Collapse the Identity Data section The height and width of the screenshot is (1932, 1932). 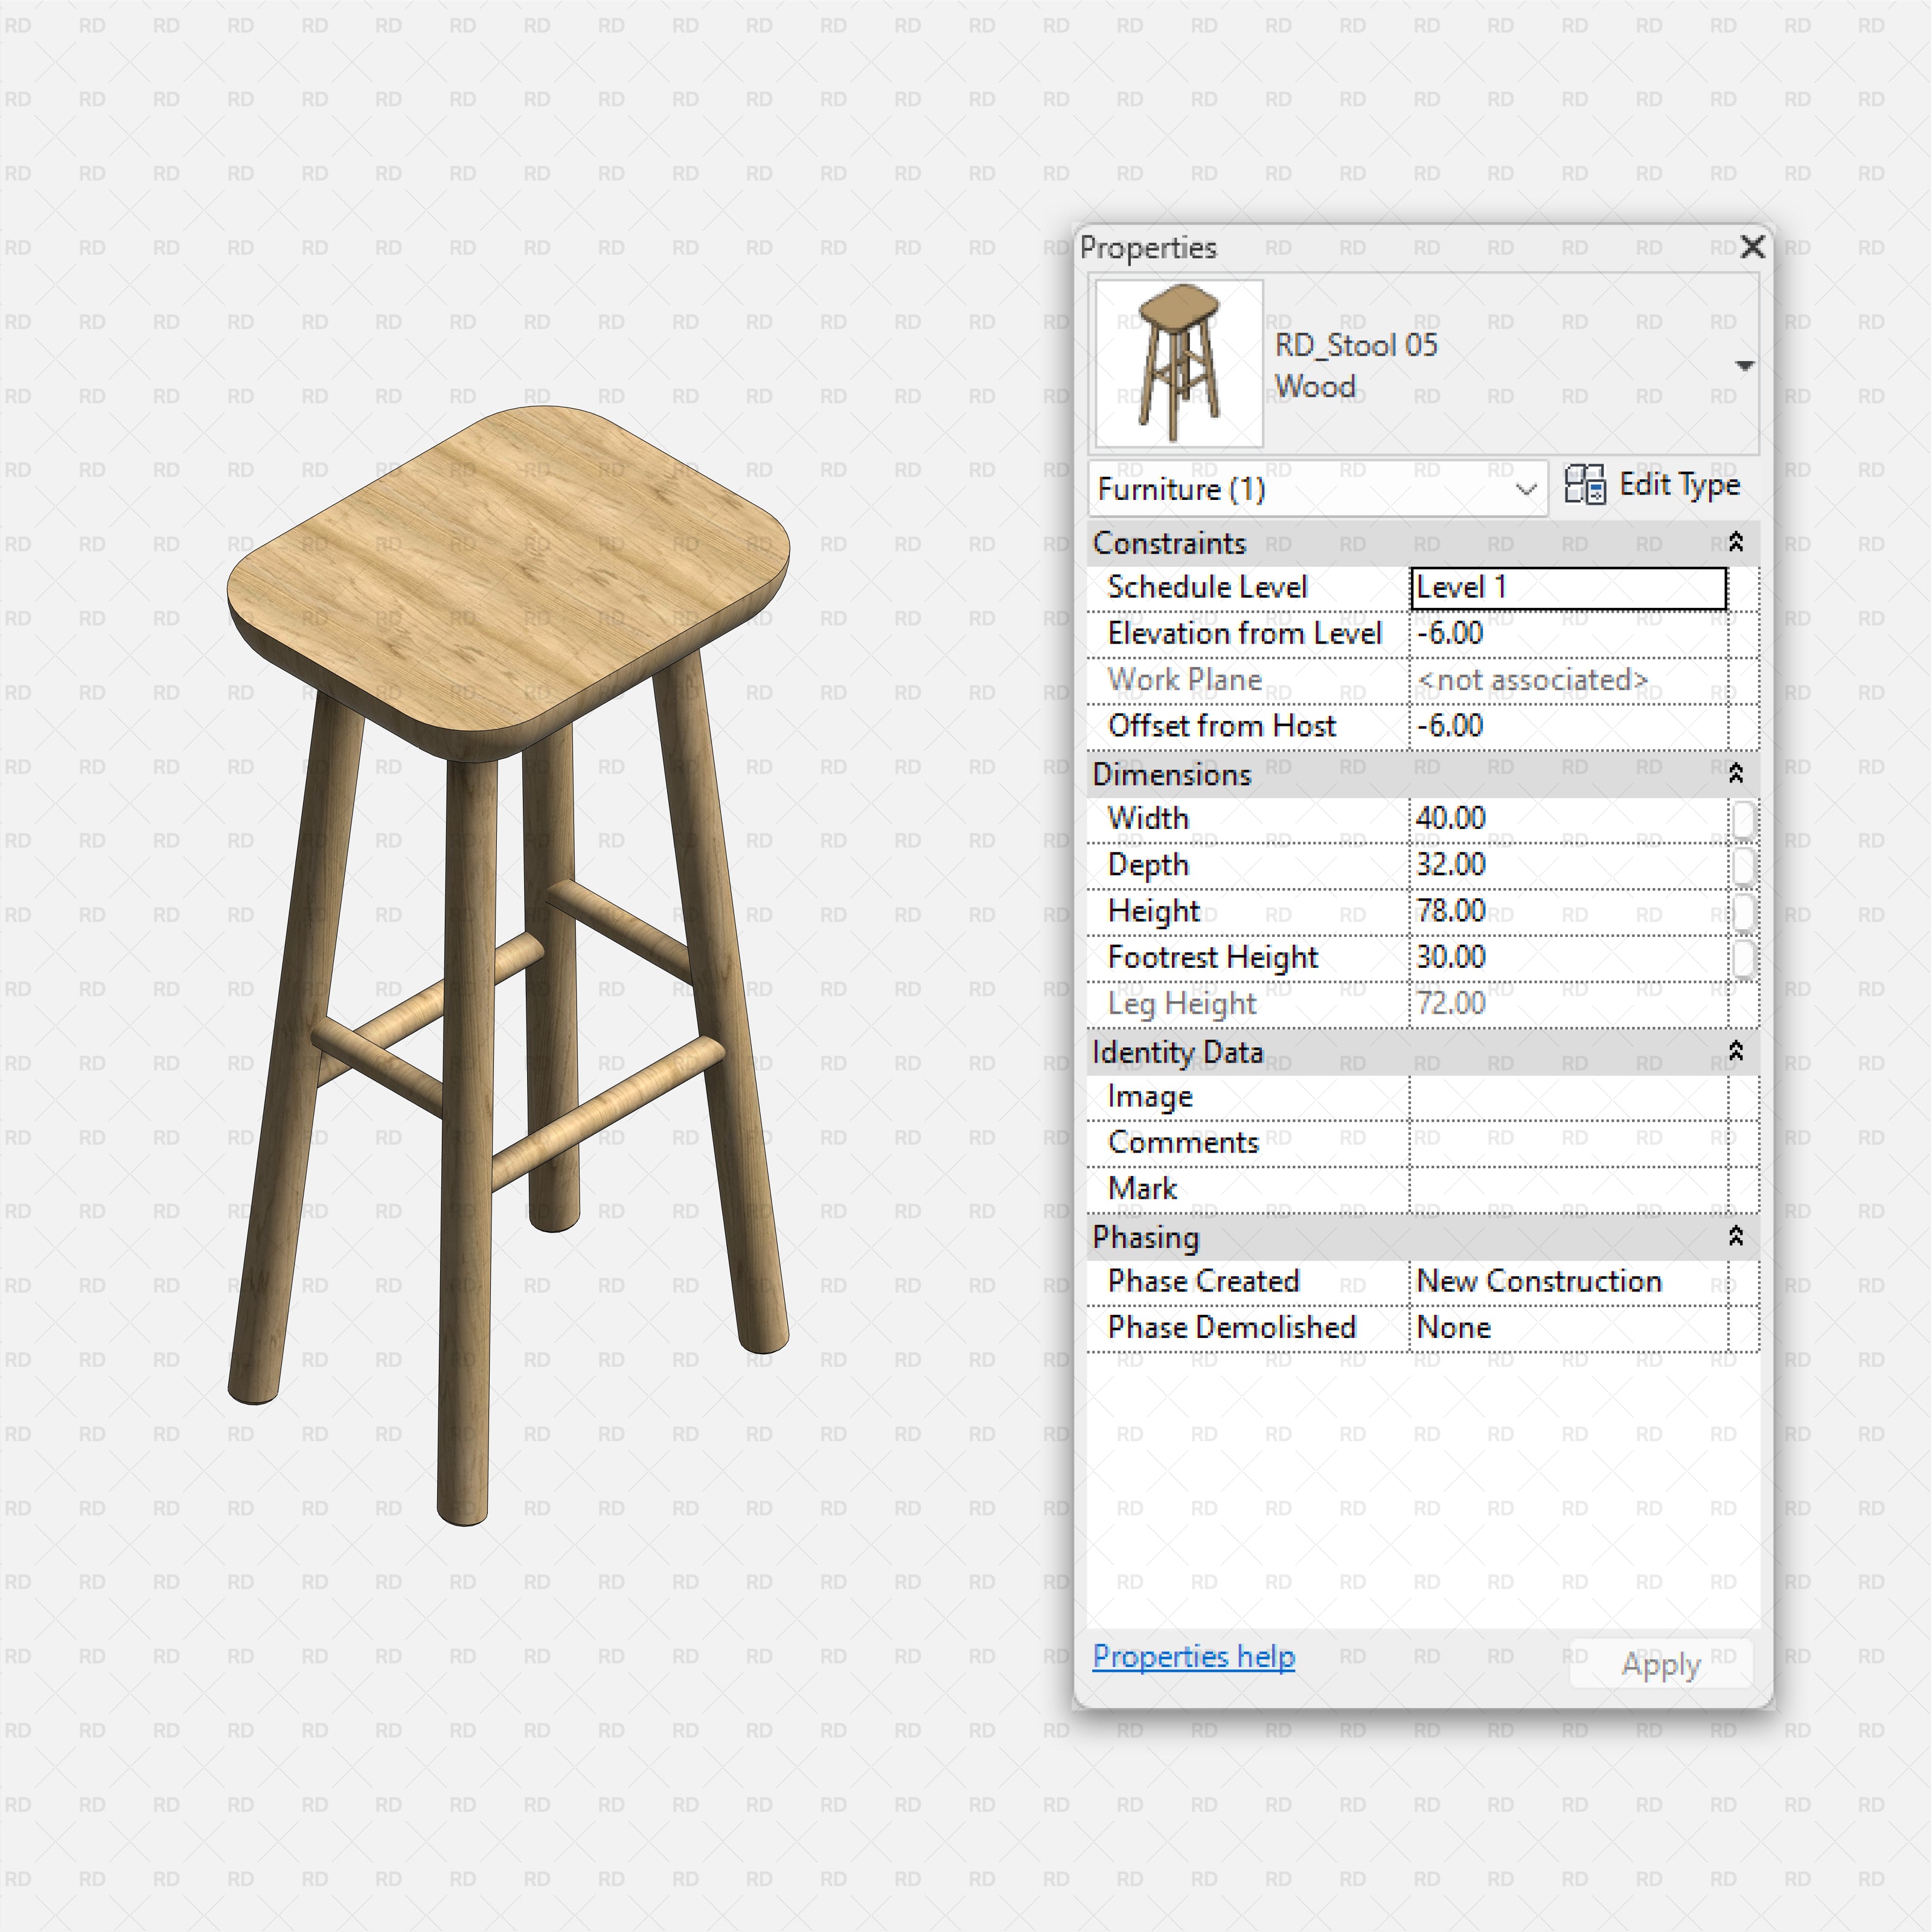1737,1053
